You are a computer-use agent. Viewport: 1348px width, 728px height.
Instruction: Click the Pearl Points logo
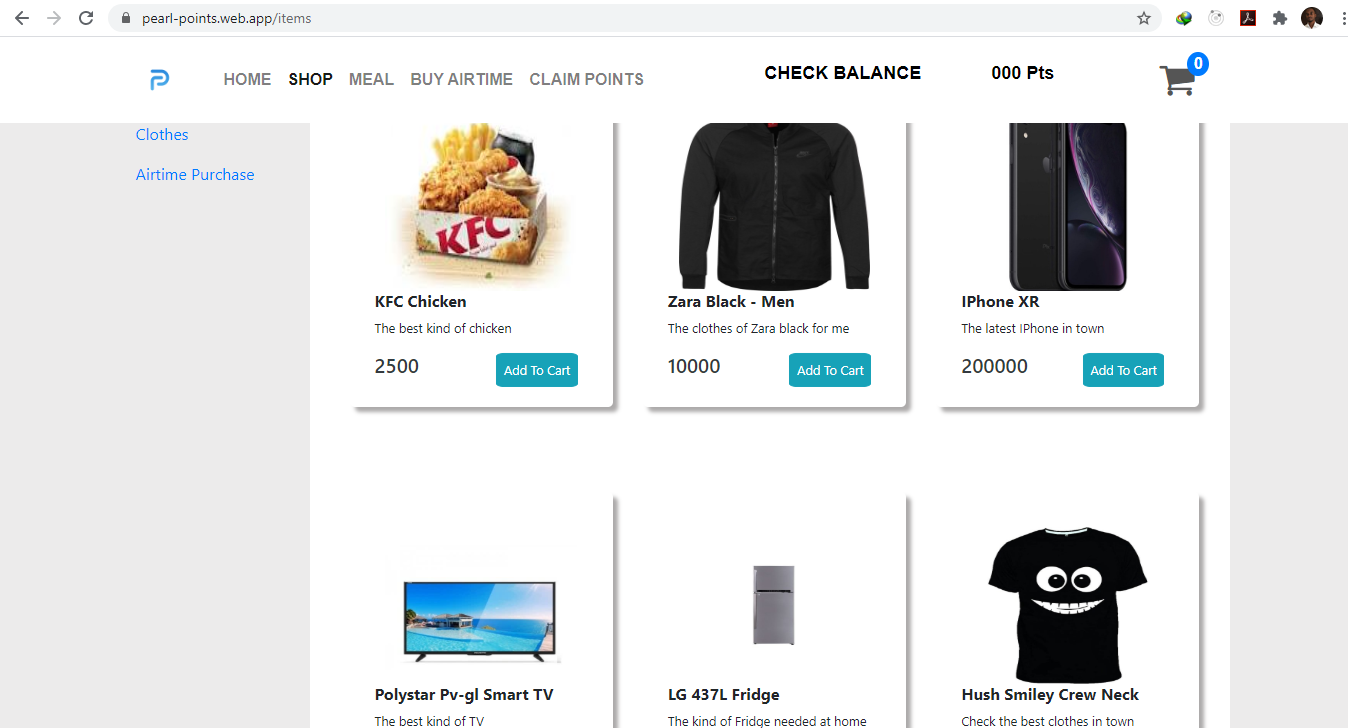click(x=159, y=80)
